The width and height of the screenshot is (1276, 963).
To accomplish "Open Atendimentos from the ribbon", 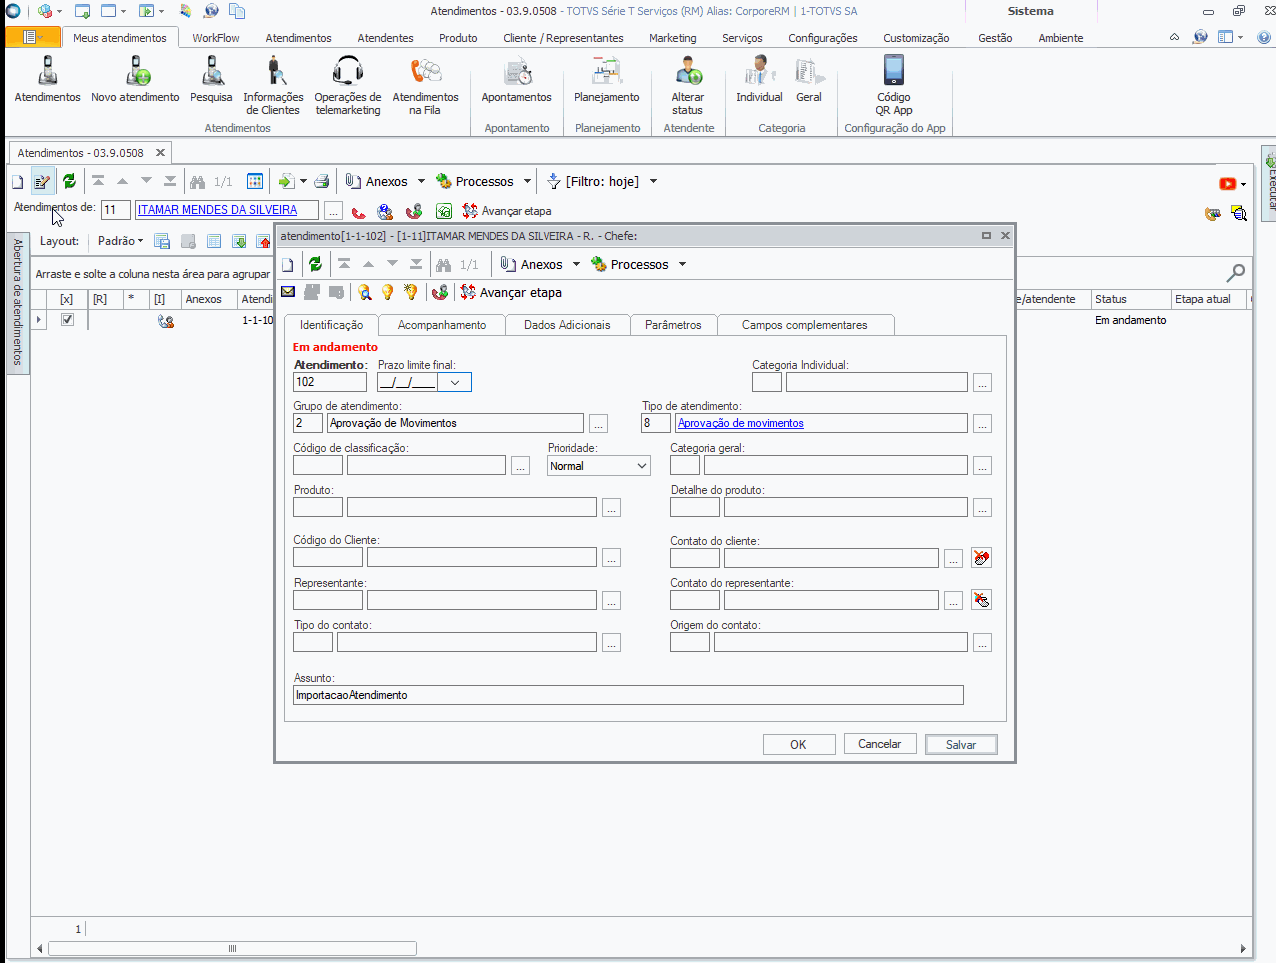I will click(x=47, y=79).
